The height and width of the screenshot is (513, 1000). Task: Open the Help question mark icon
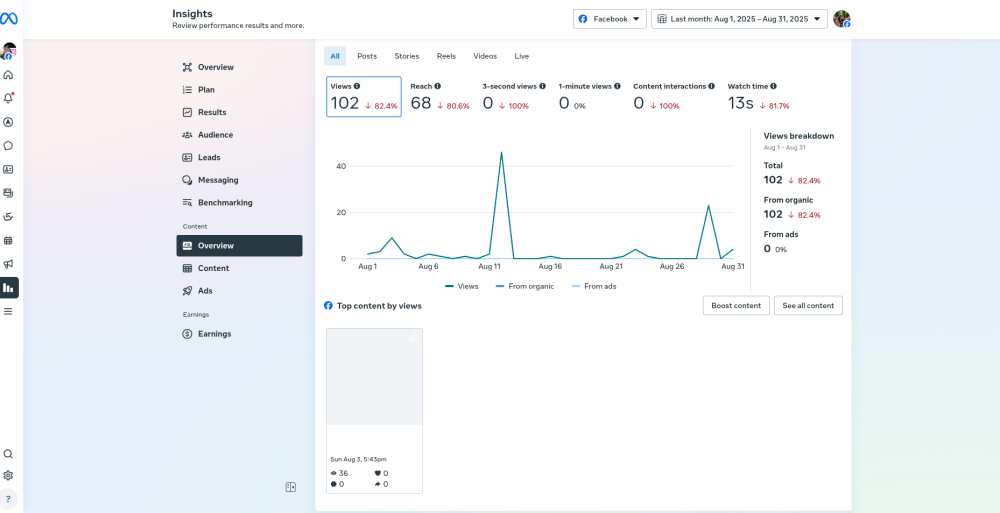8,499
